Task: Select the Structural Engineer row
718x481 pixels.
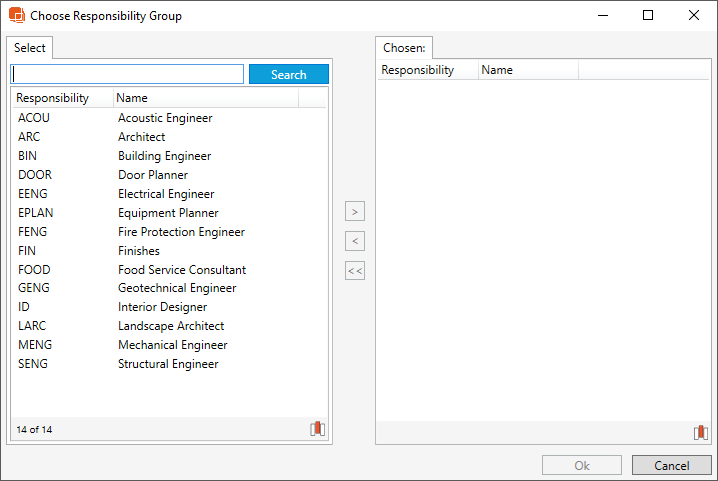Action: [168, 364]
